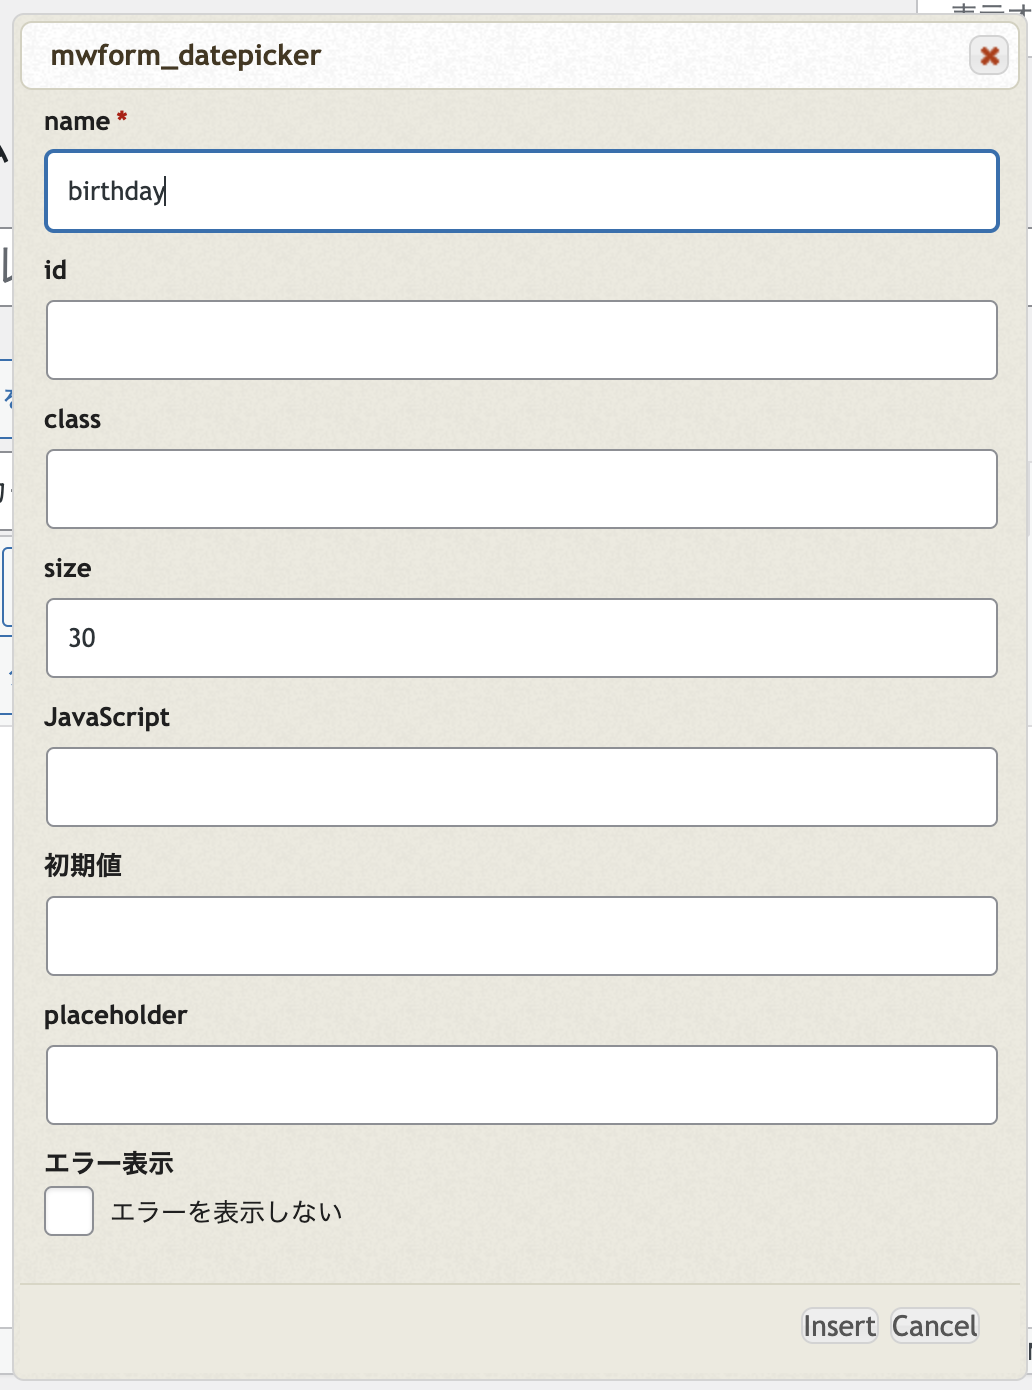Click the Insert button
Image resolution: width=1032 pixels, height=1390 pixels.
tap(839, 1326)
